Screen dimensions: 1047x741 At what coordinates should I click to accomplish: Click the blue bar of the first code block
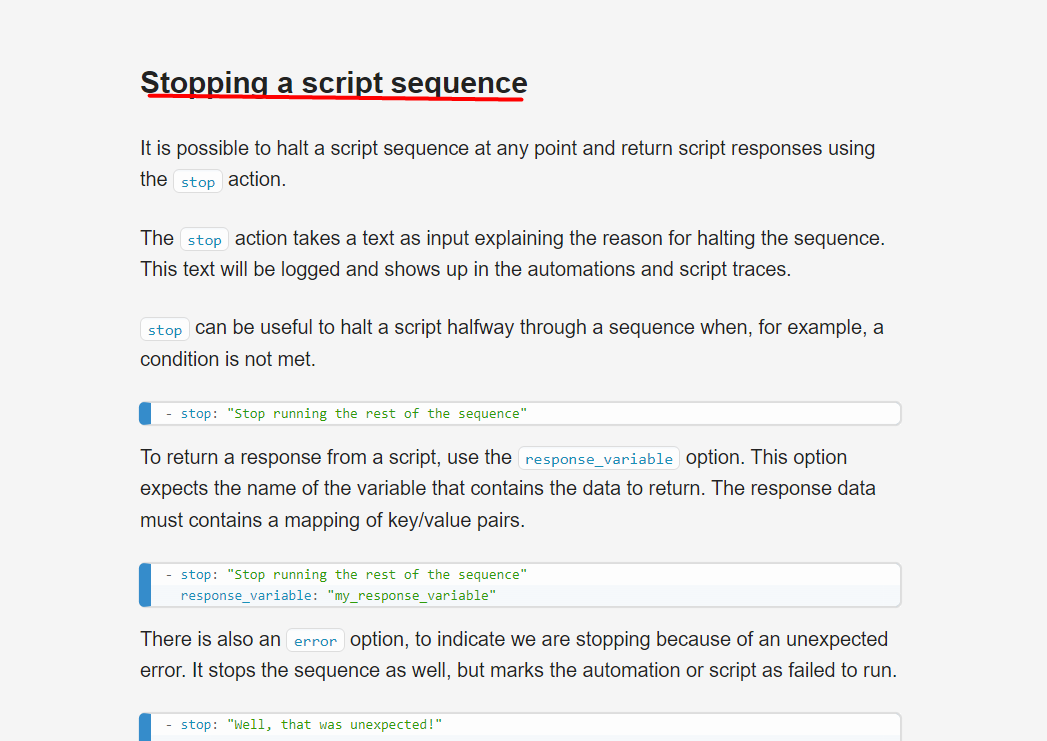[146, 413]
